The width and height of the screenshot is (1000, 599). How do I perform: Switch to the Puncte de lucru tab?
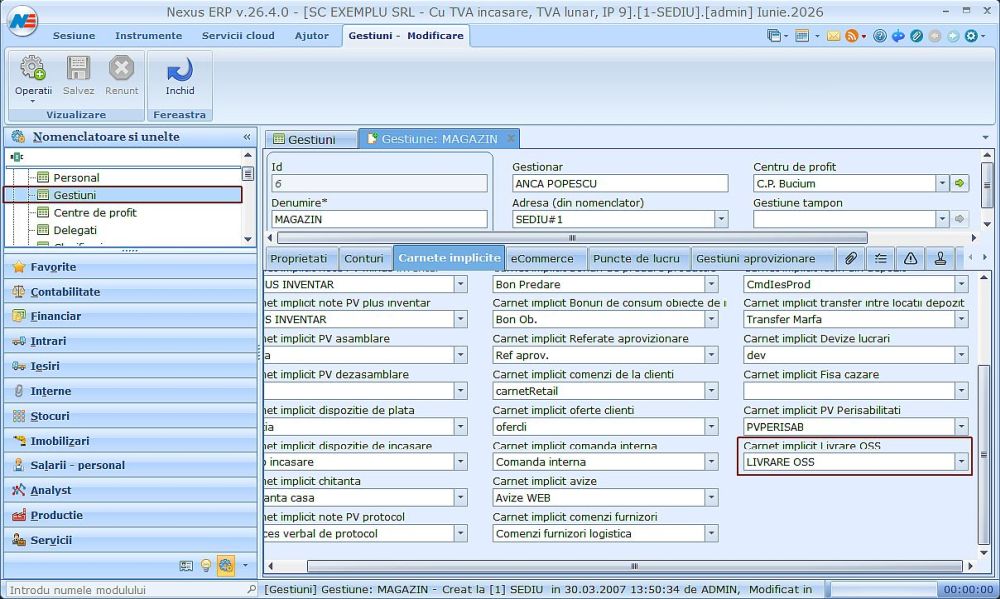(x=636, y=258)
